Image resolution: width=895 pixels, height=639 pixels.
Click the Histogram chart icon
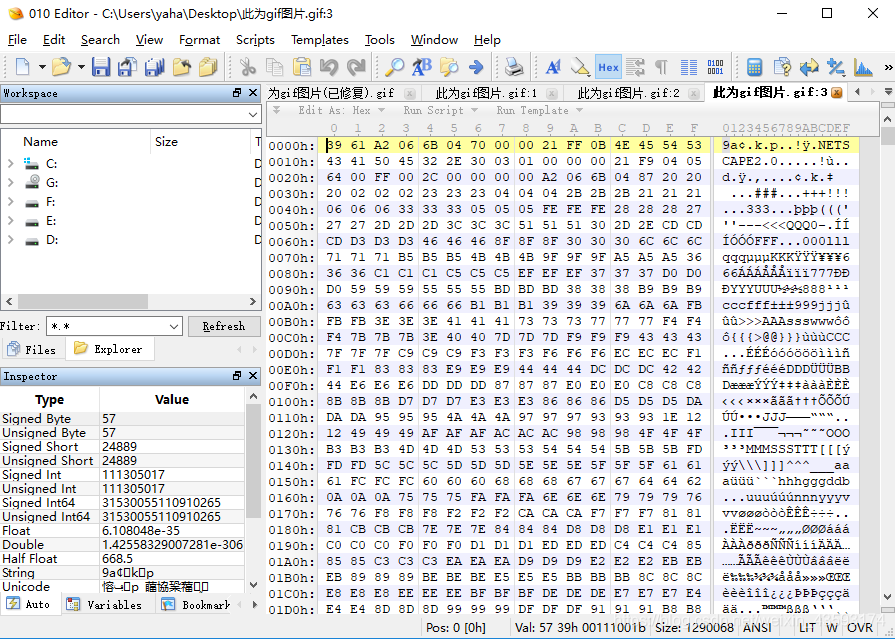point(863,67)
